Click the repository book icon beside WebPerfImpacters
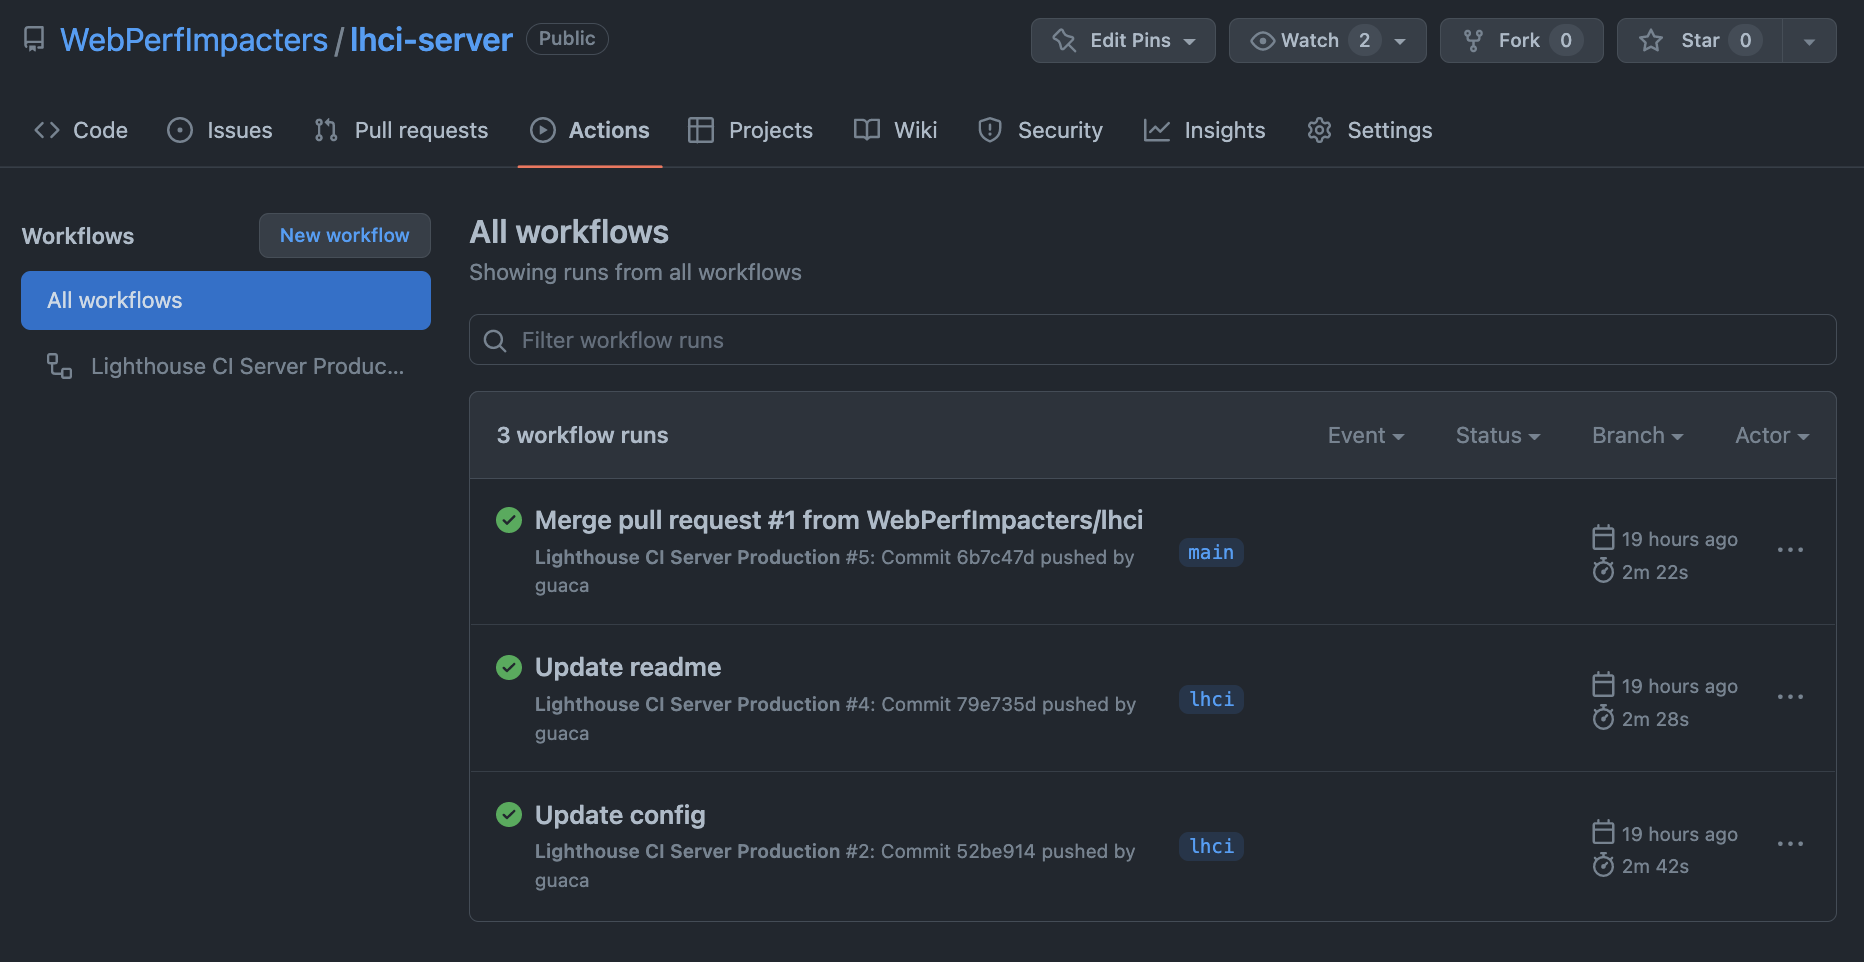 point(34,40)
